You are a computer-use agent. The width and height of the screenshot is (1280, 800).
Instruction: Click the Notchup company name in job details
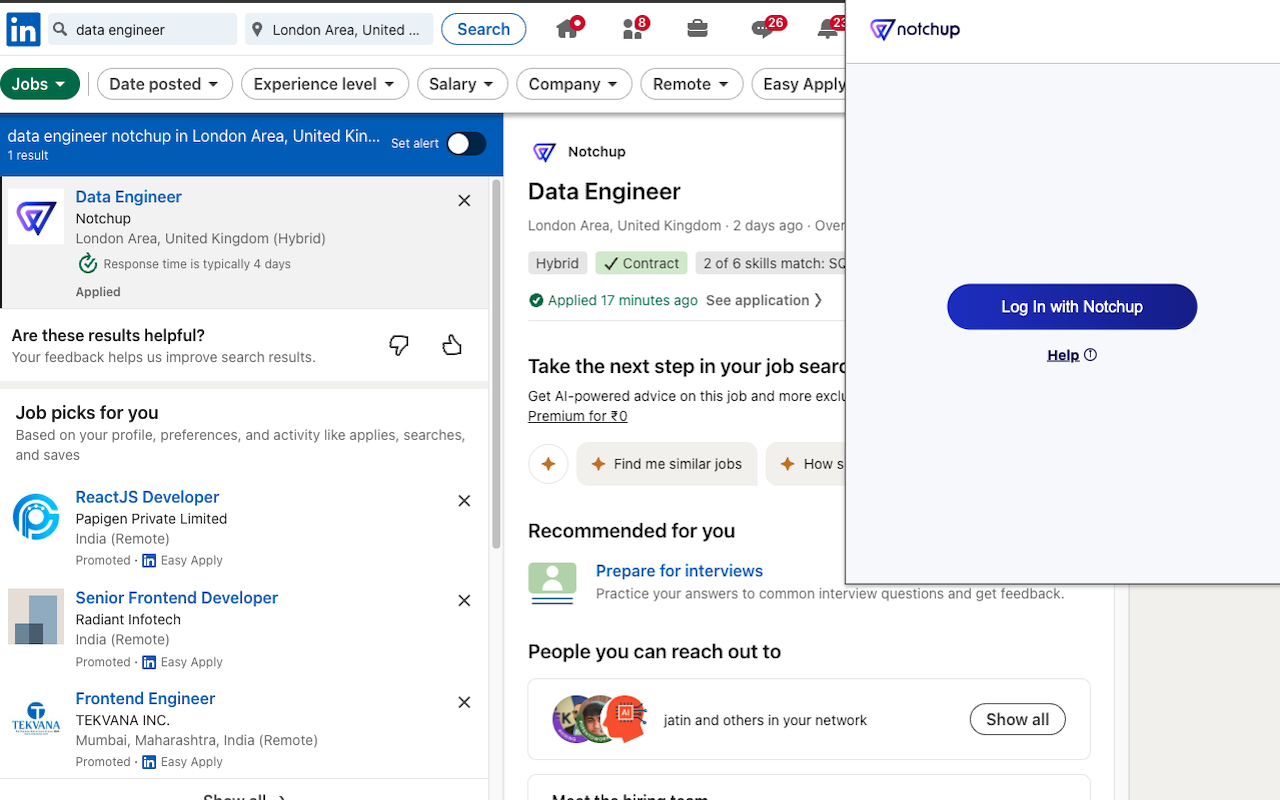pos(597,152)
